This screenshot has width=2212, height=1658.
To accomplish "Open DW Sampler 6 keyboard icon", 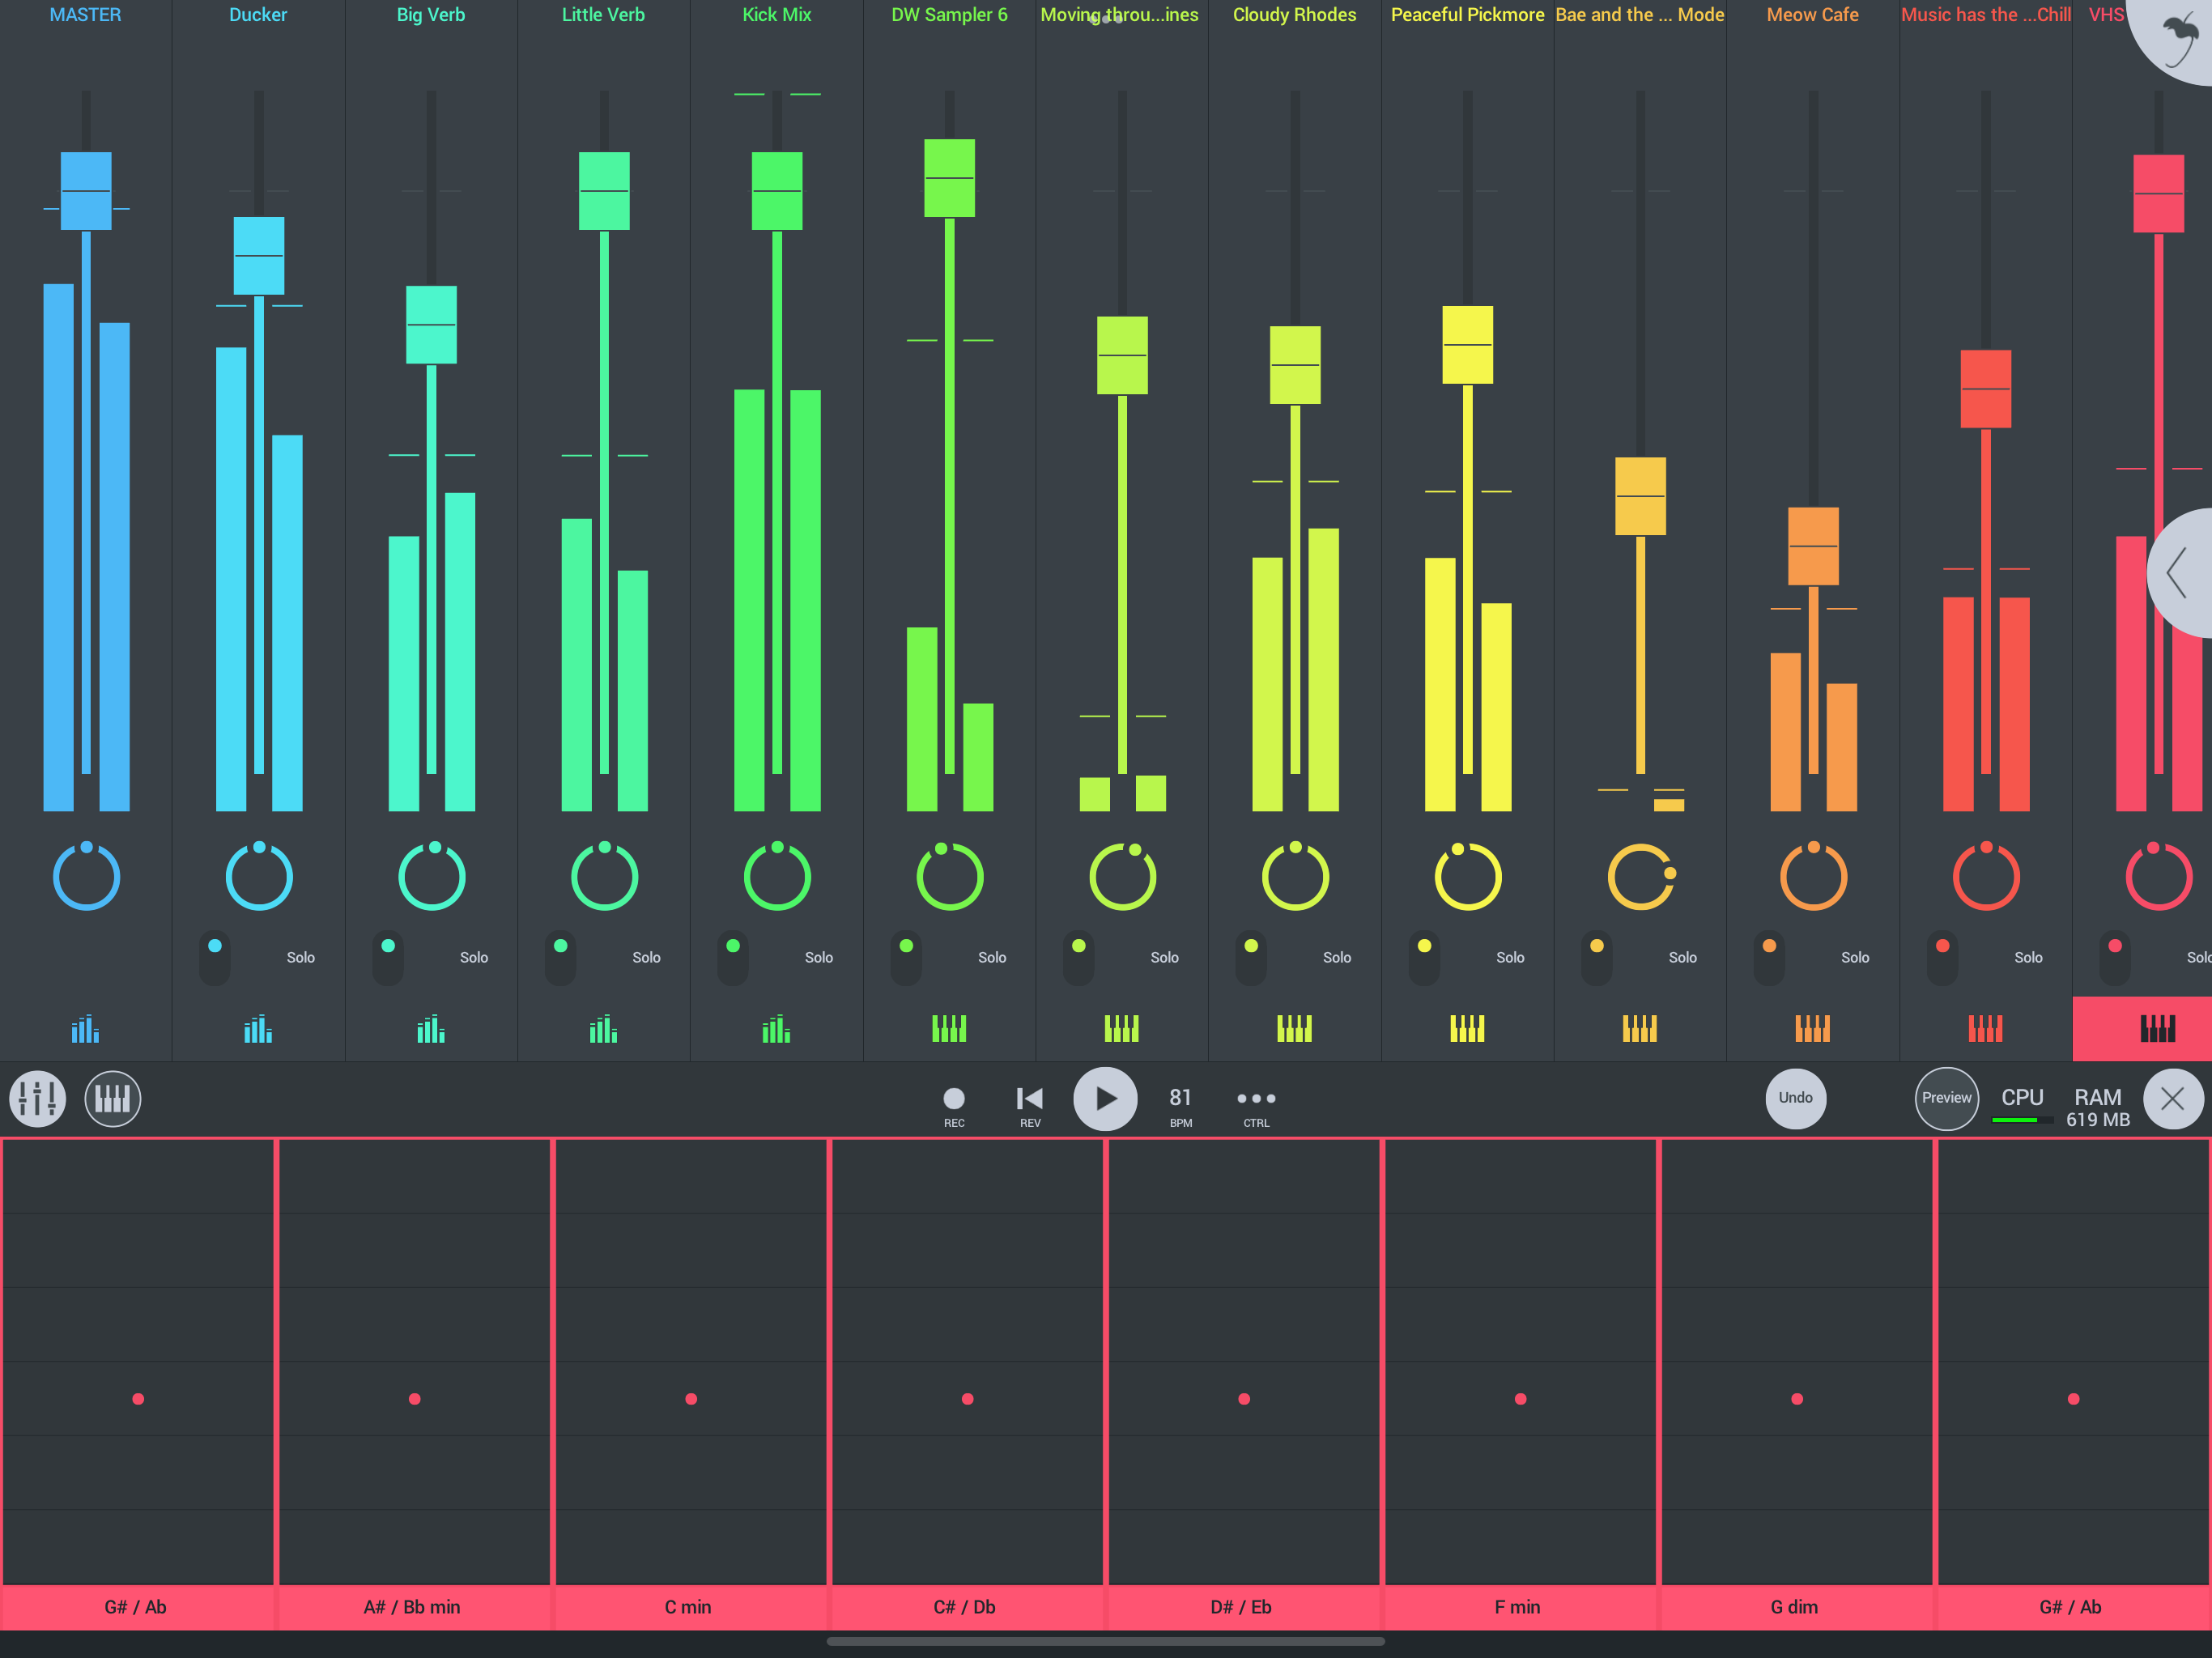I will [948, 1028].
